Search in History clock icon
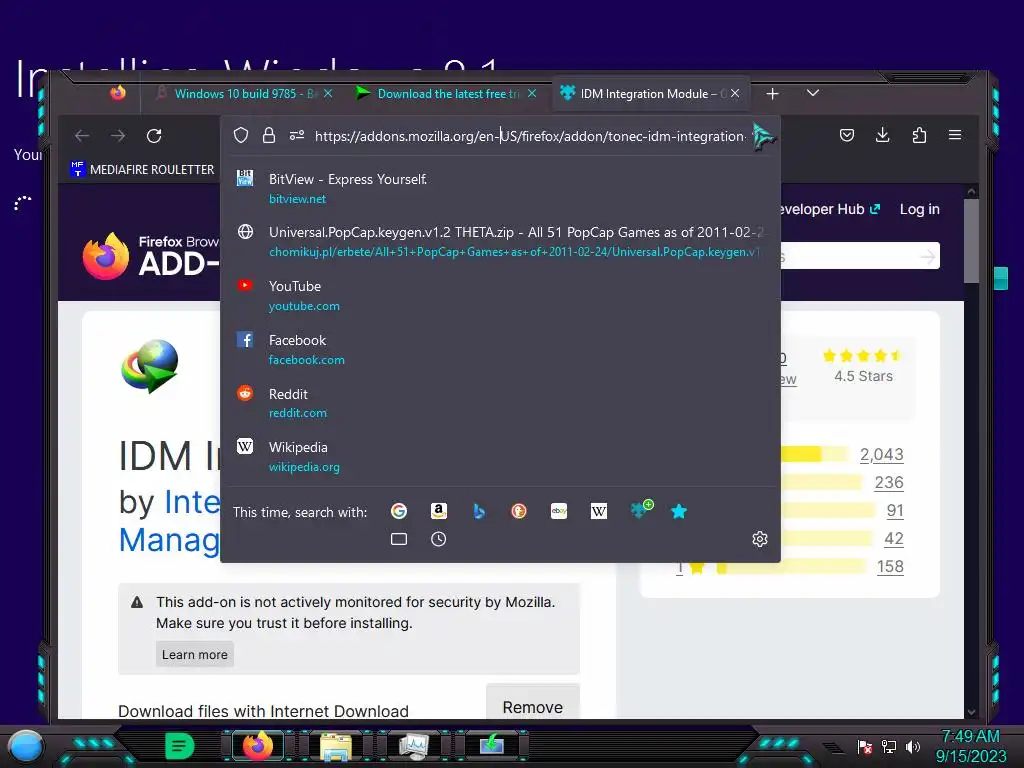The width and height of the screenshot is (1024, 768). pos(439,539)
